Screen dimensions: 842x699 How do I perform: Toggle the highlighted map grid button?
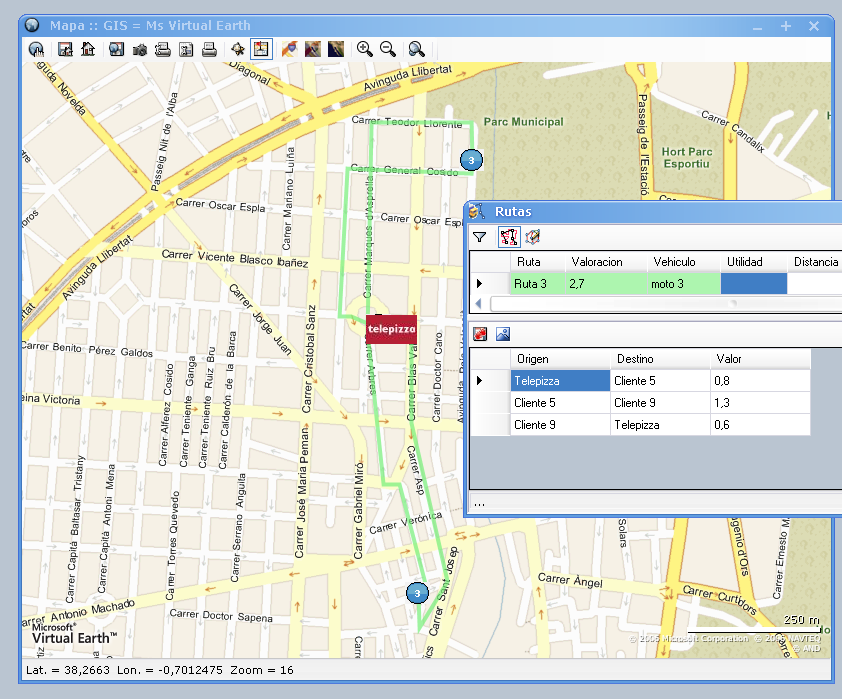pyautogui.click(x=261, y=49)
